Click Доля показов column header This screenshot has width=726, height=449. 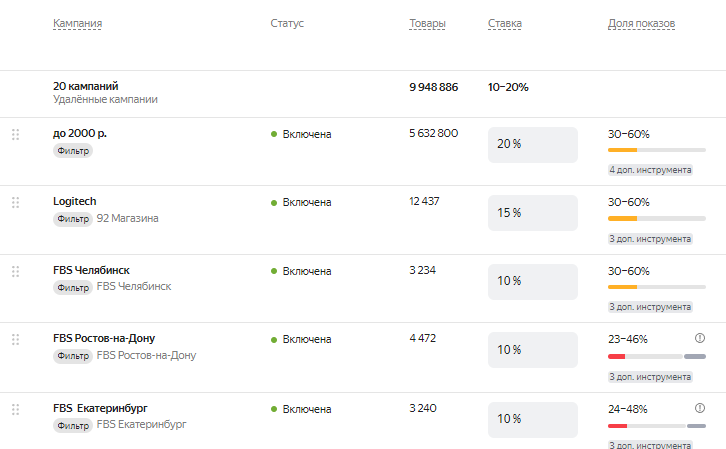tap(642, 23)
